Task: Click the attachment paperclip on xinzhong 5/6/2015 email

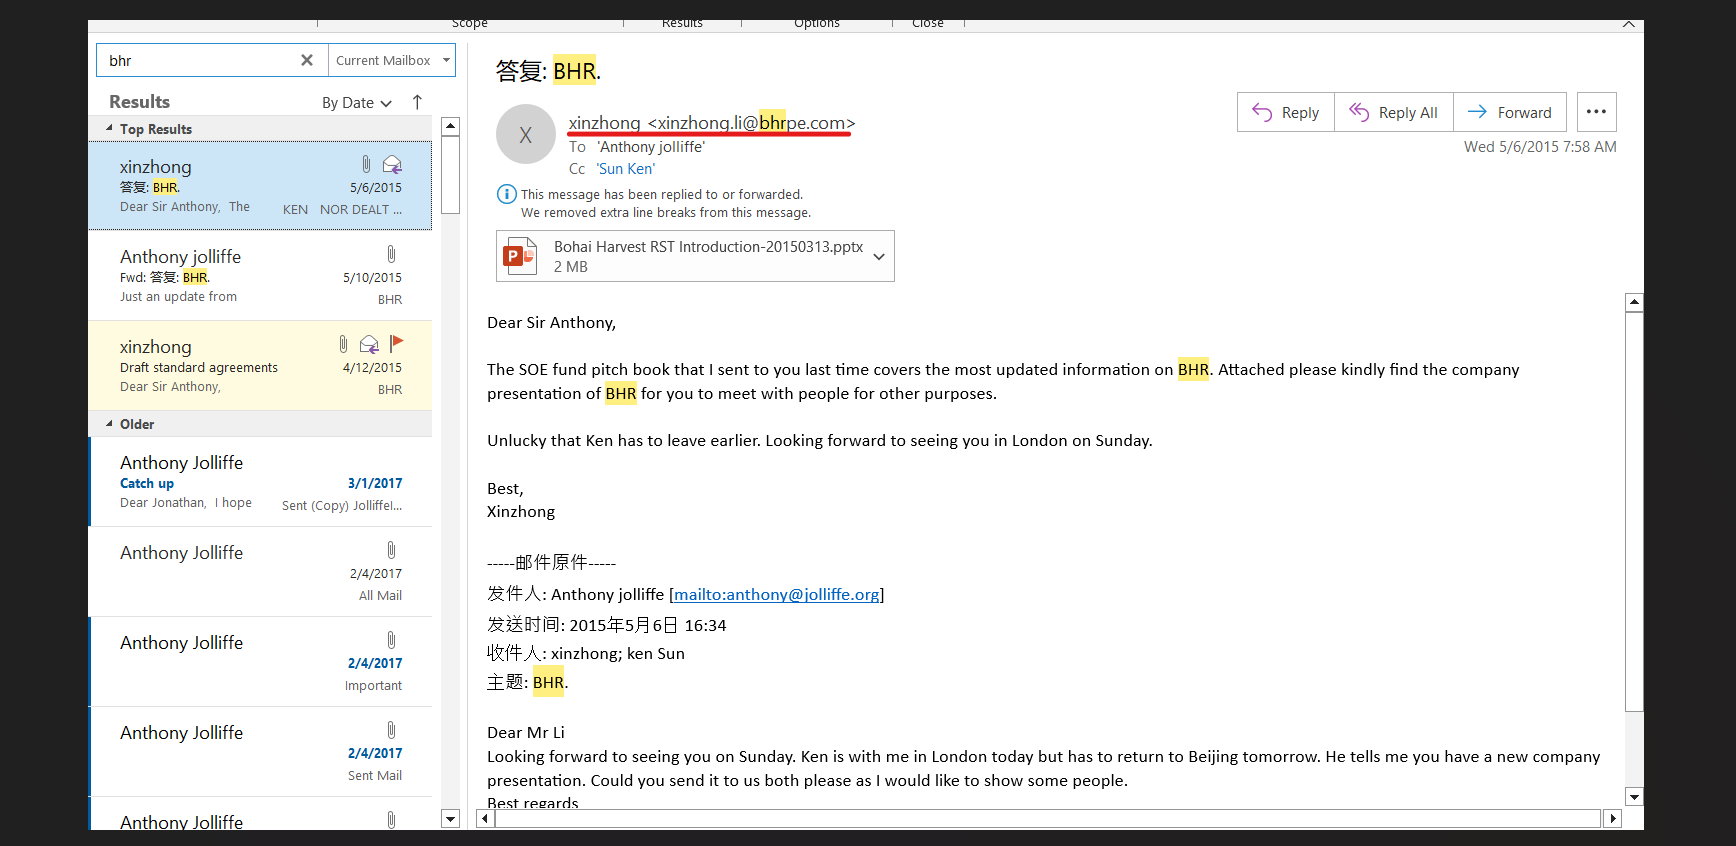Action: pyautogui.click(x=366, y=164)
